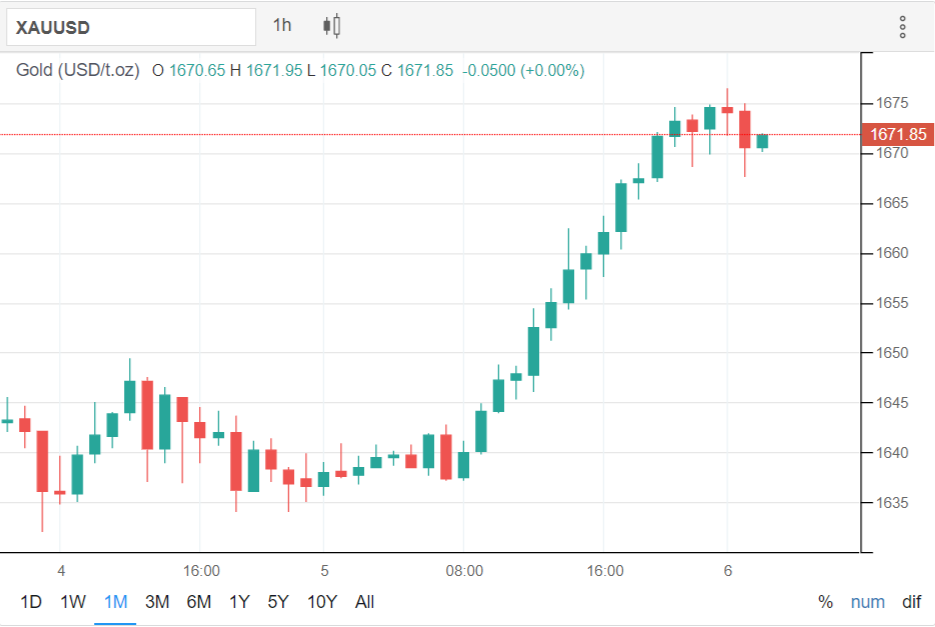Click the 1671.85 current price label

(x=898, y=134)
